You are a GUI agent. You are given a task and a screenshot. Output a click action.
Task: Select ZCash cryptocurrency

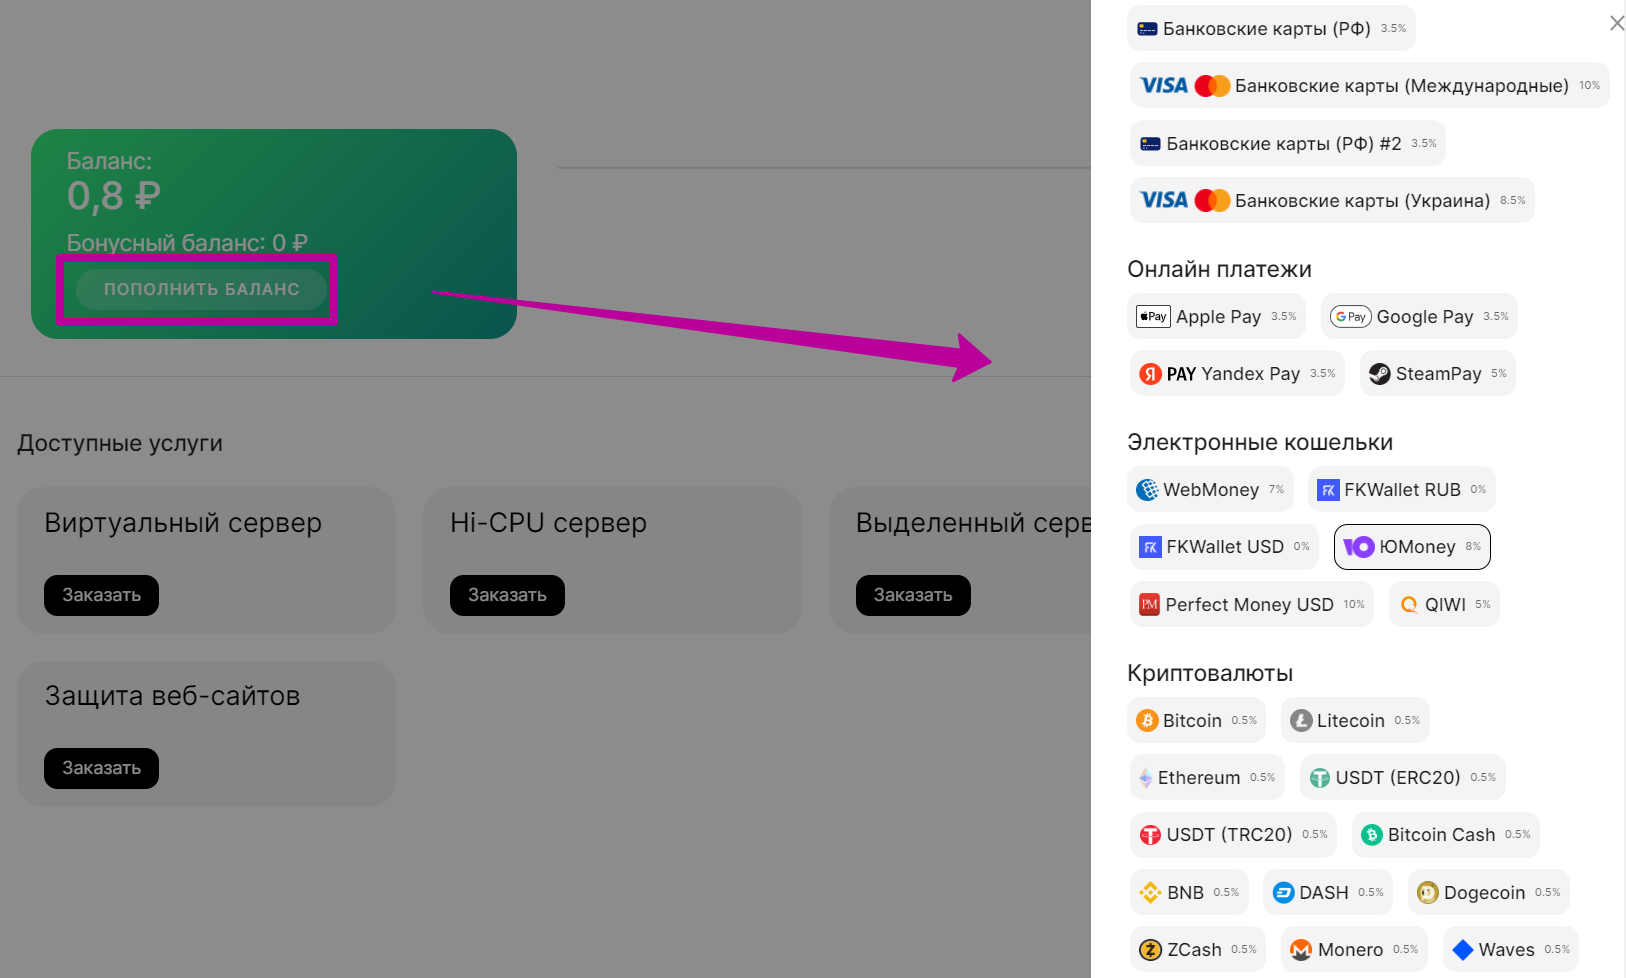pos(1198,949)
